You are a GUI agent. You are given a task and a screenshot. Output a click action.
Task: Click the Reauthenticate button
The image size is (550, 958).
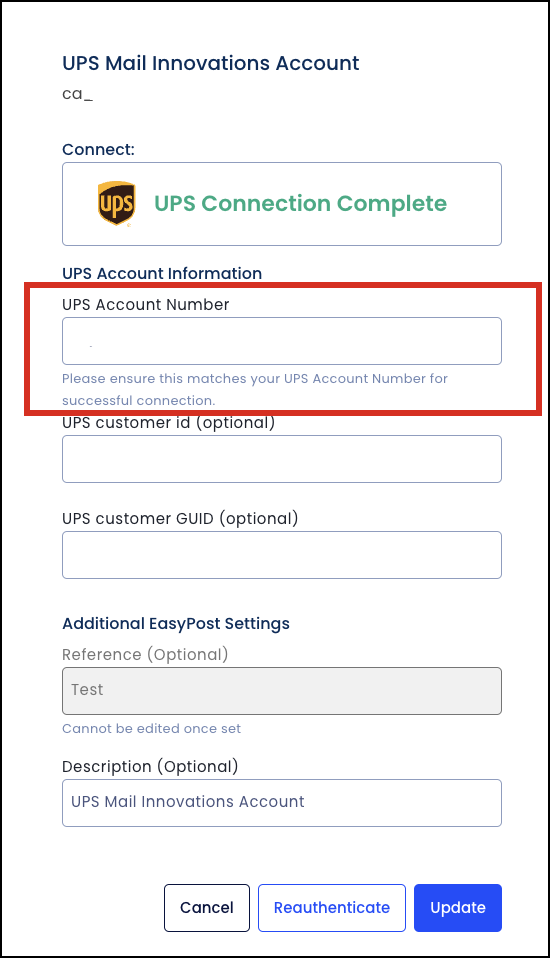pos(332,908)
